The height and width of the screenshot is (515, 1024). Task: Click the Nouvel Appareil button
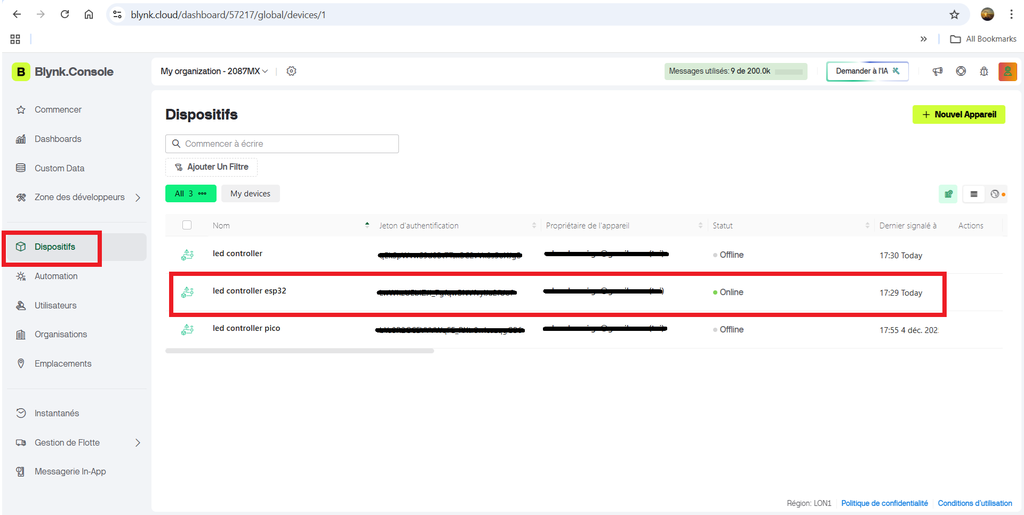(x=959, y=114)
